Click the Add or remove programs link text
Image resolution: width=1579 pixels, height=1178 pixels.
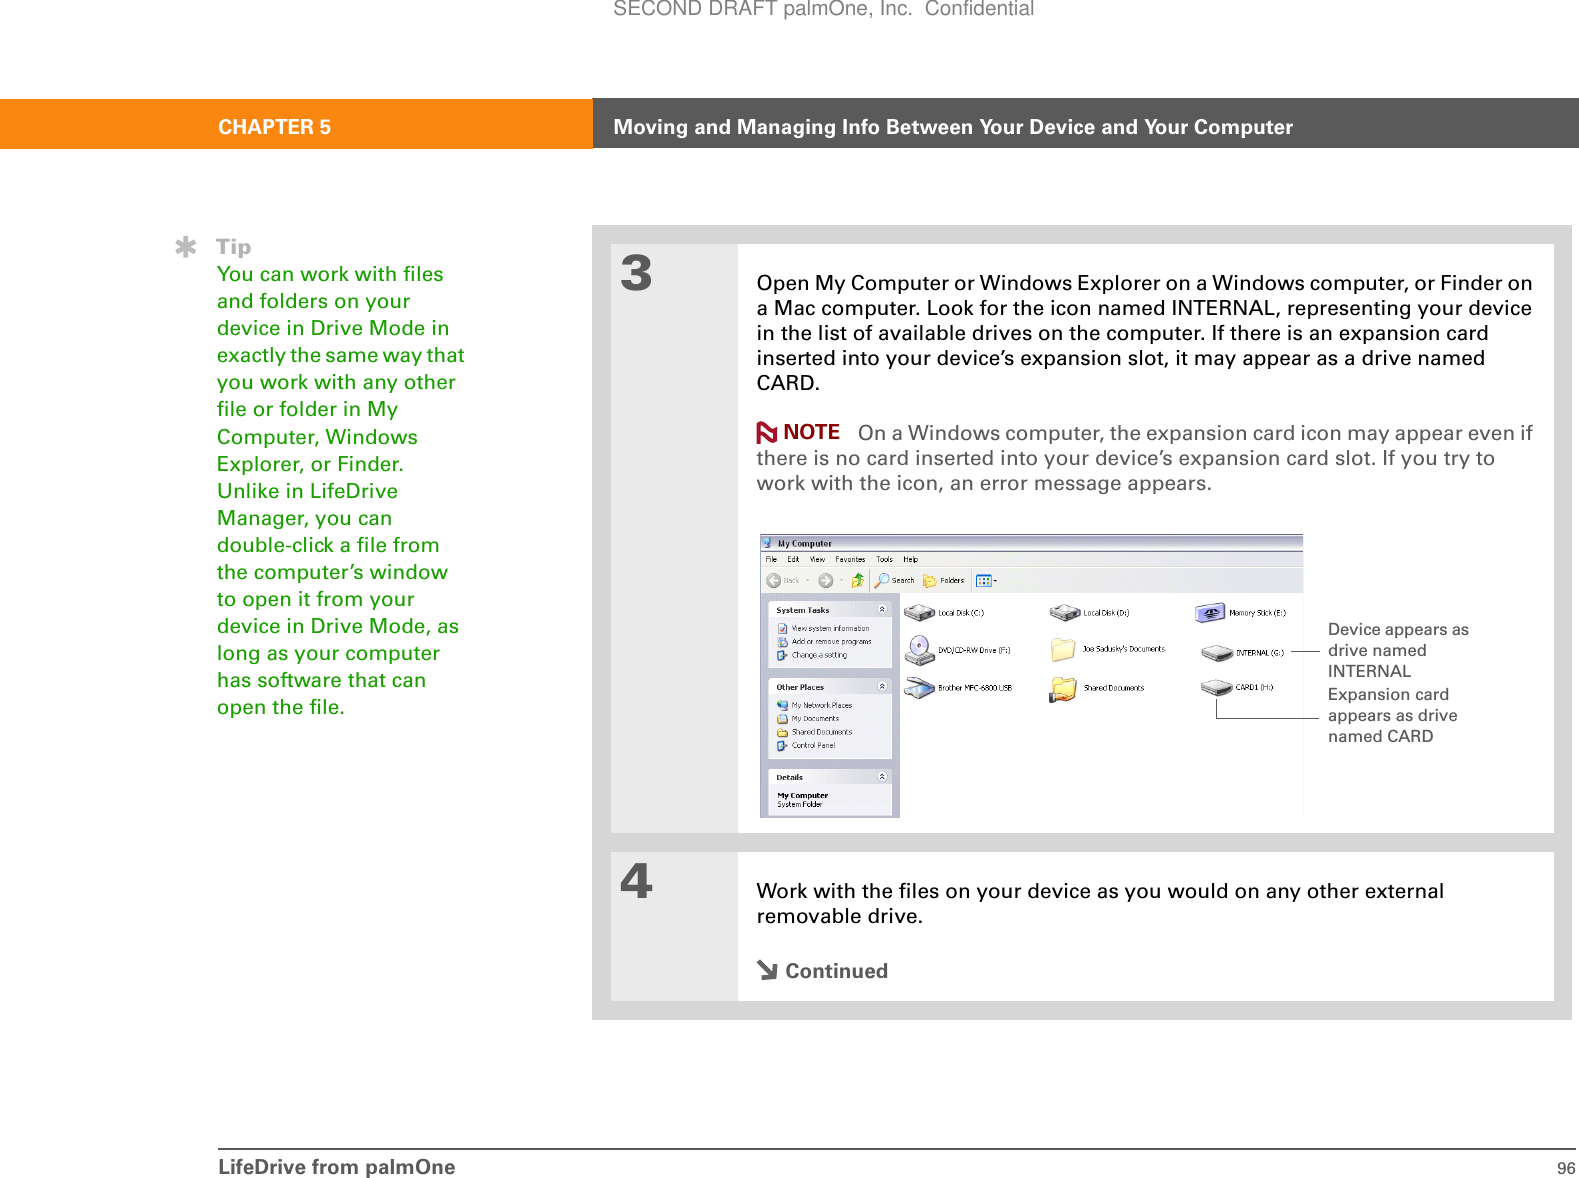(x=832, y=642)
